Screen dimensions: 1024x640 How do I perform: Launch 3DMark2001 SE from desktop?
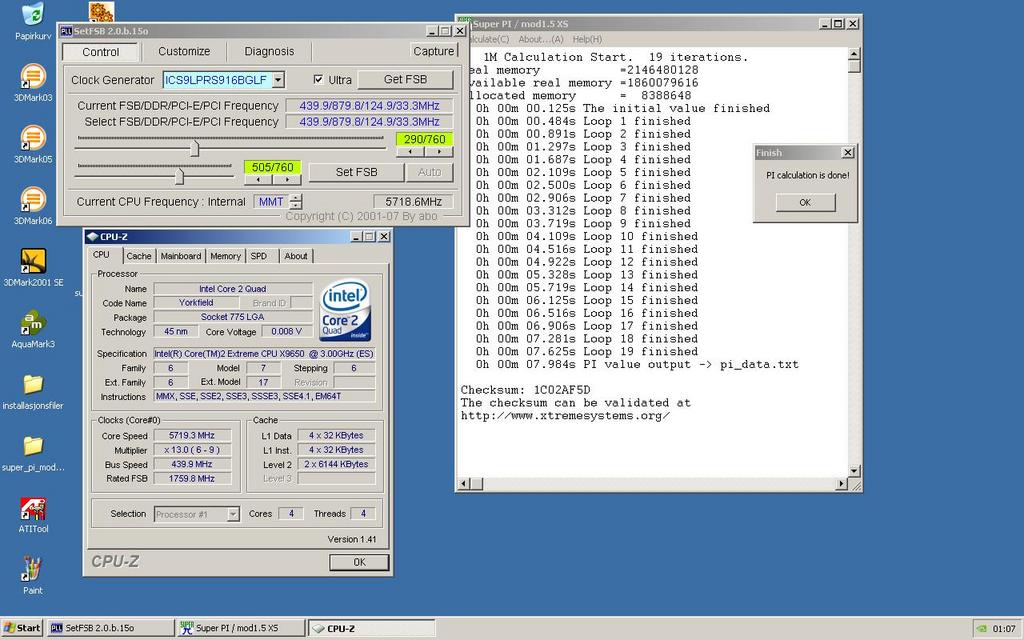(x=33, y=262)
